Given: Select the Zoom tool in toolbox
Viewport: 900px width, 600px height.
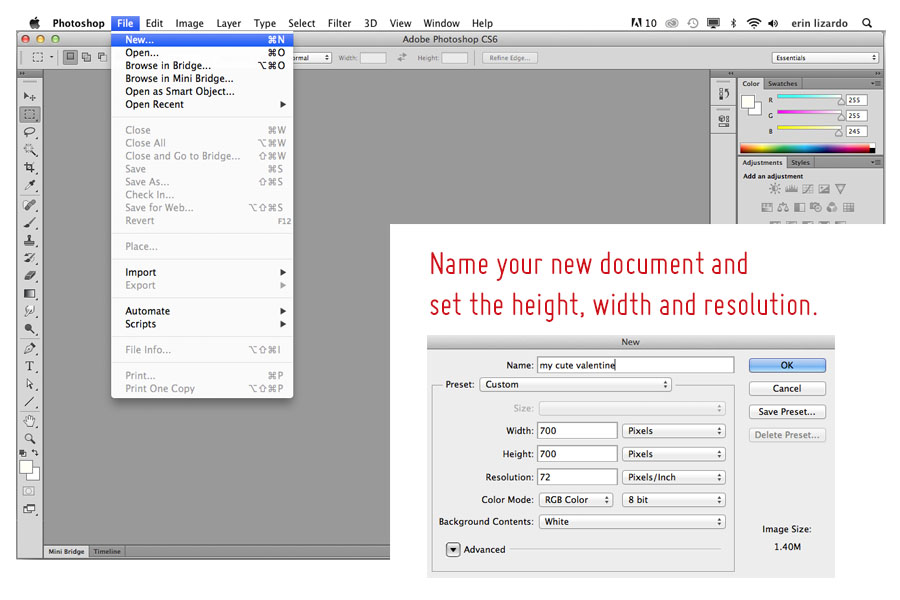Looking at the screenshot, I should [29, 439].
